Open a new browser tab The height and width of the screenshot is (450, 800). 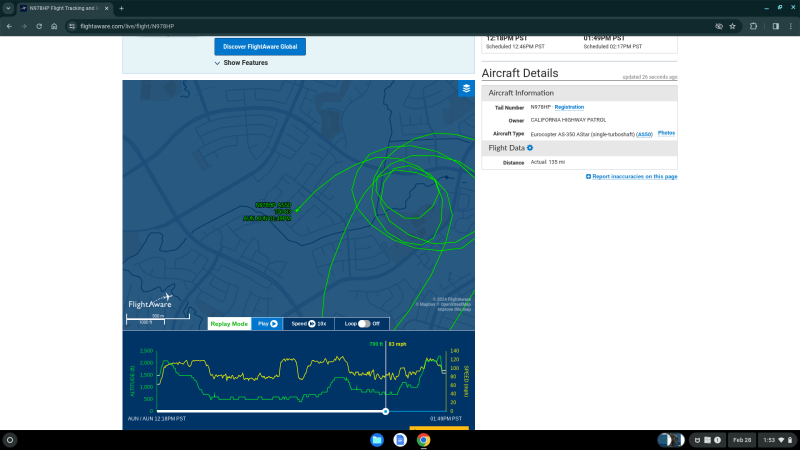tap(121, 8)
